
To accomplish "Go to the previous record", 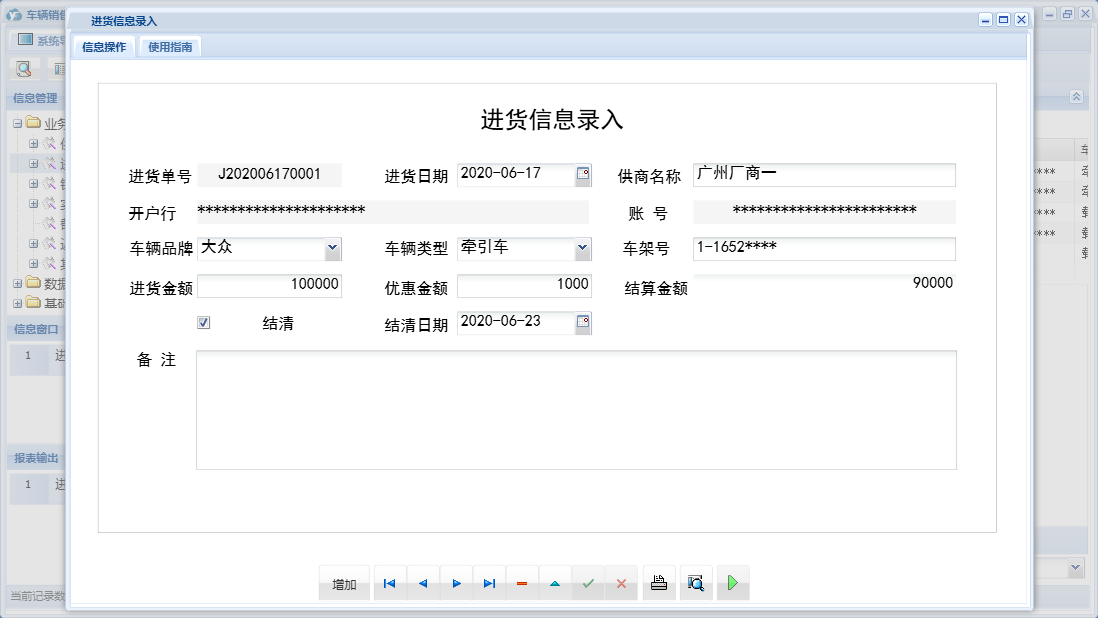I will coord(422,582).
